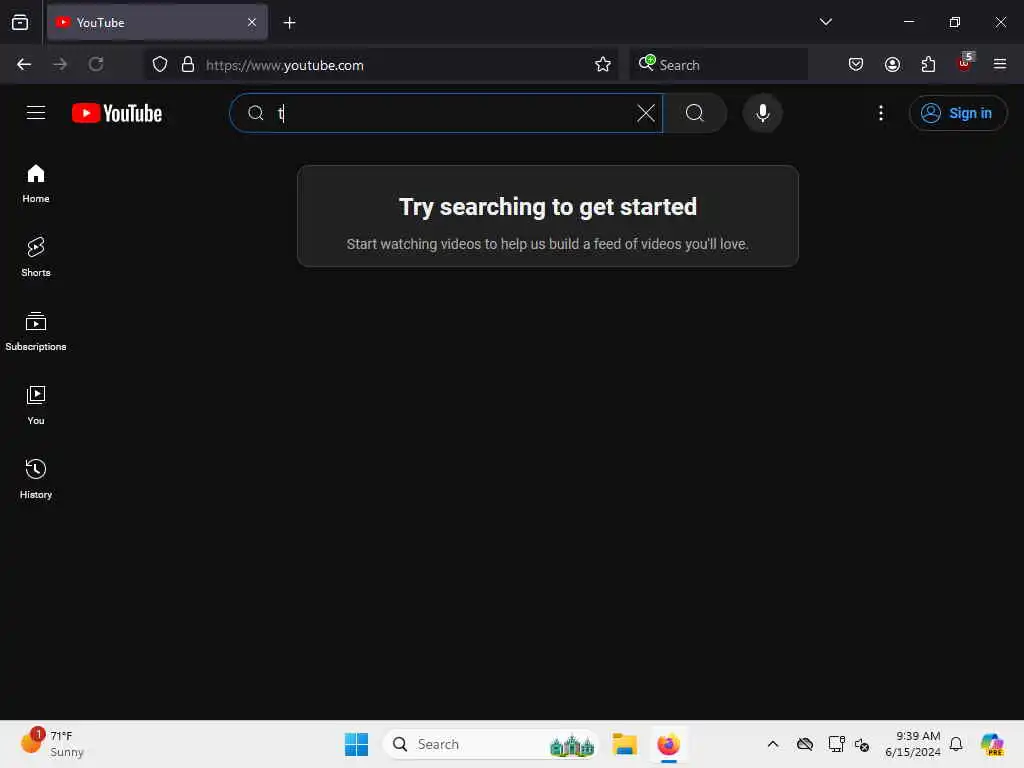Viewport: 1024px width, 768px height.
Task: Start voice search with the microphone icon
Action: [x=762, y=113]
